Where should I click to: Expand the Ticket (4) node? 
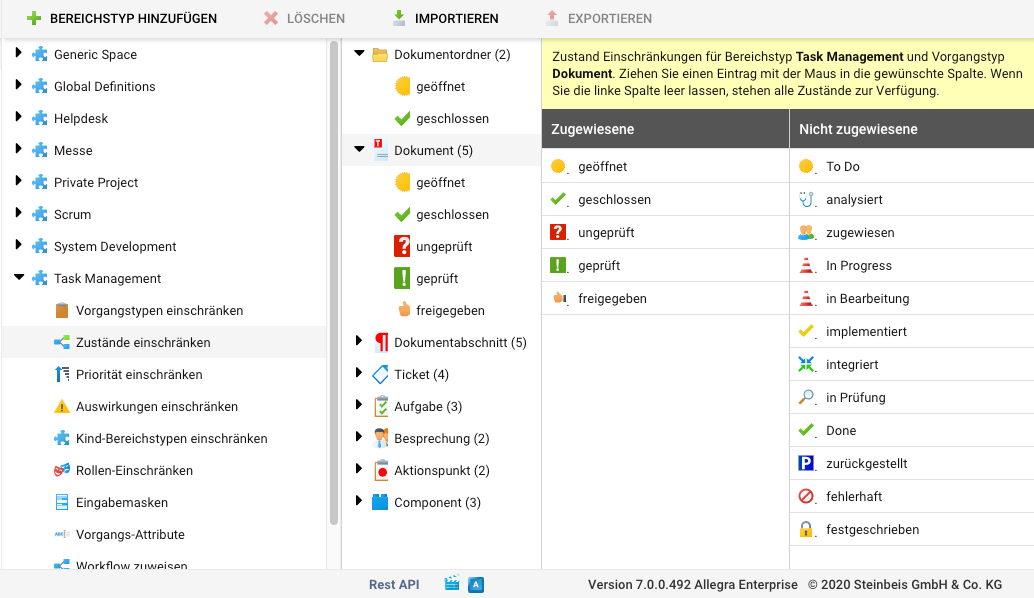360,374
